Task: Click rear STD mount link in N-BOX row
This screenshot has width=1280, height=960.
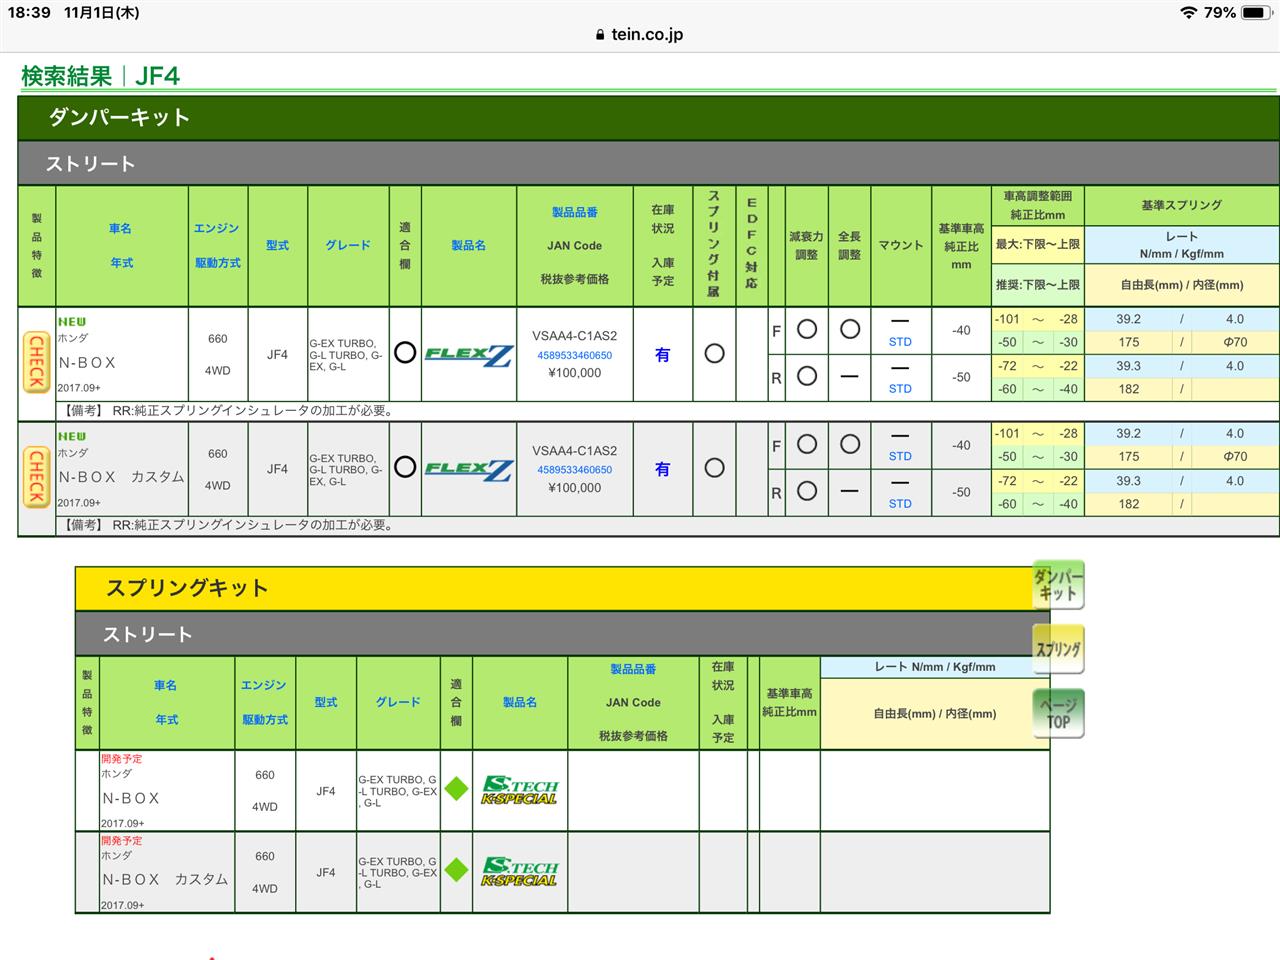Action: point(900,389)
